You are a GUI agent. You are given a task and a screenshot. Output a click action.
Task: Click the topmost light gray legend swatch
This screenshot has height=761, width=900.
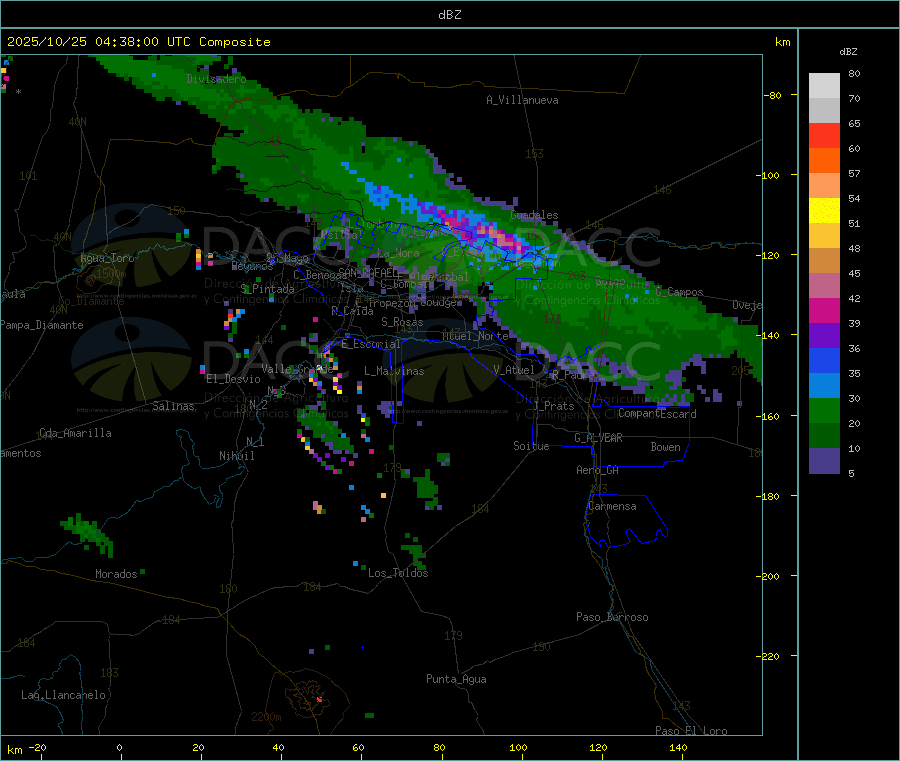point(824,85)
